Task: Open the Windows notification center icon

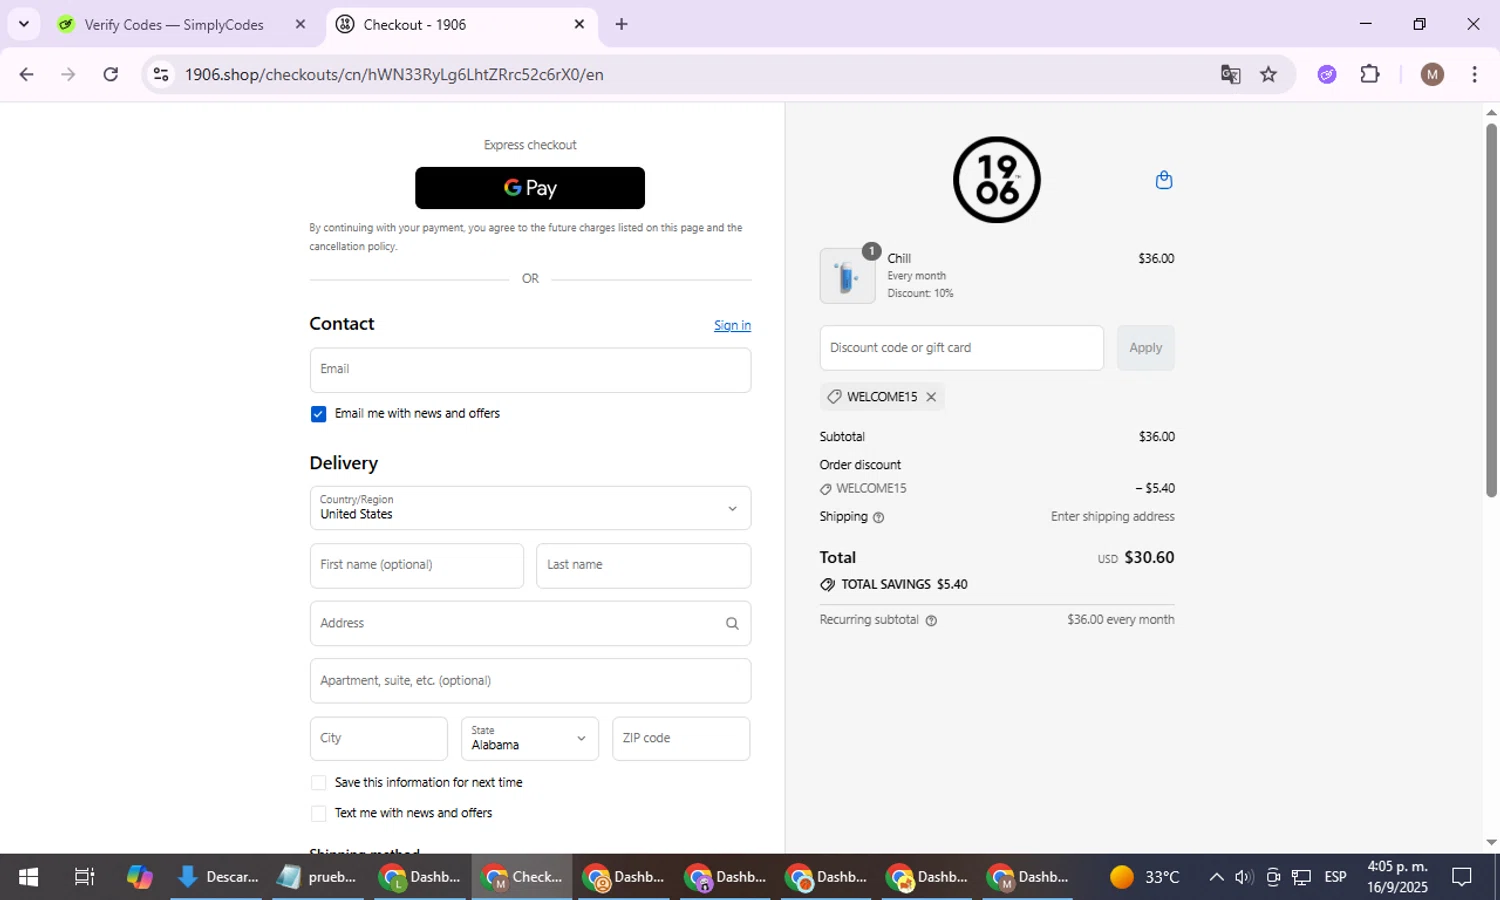Action: point(1462,877)
